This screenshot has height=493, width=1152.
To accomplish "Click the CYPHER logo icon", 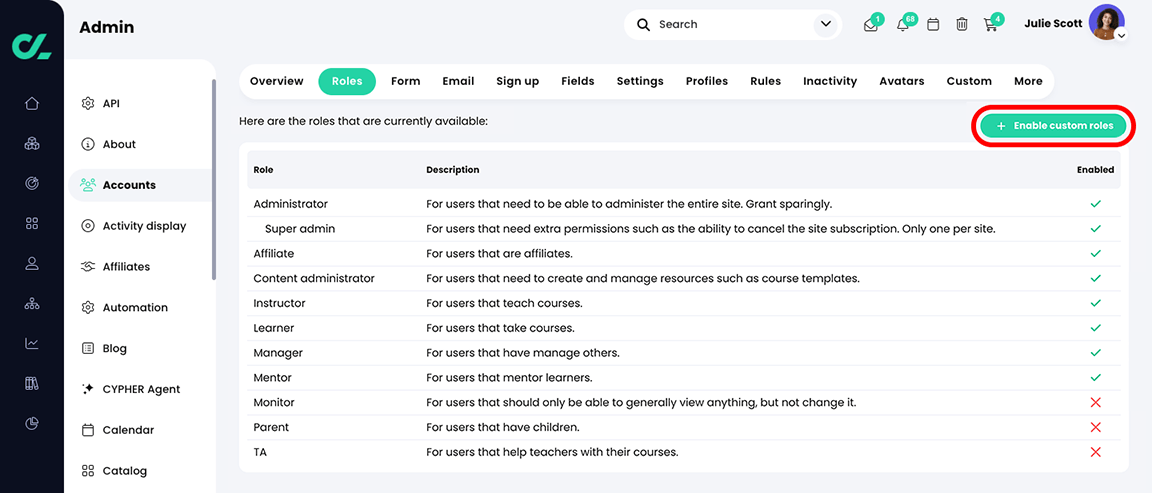I will click(32, 45).
